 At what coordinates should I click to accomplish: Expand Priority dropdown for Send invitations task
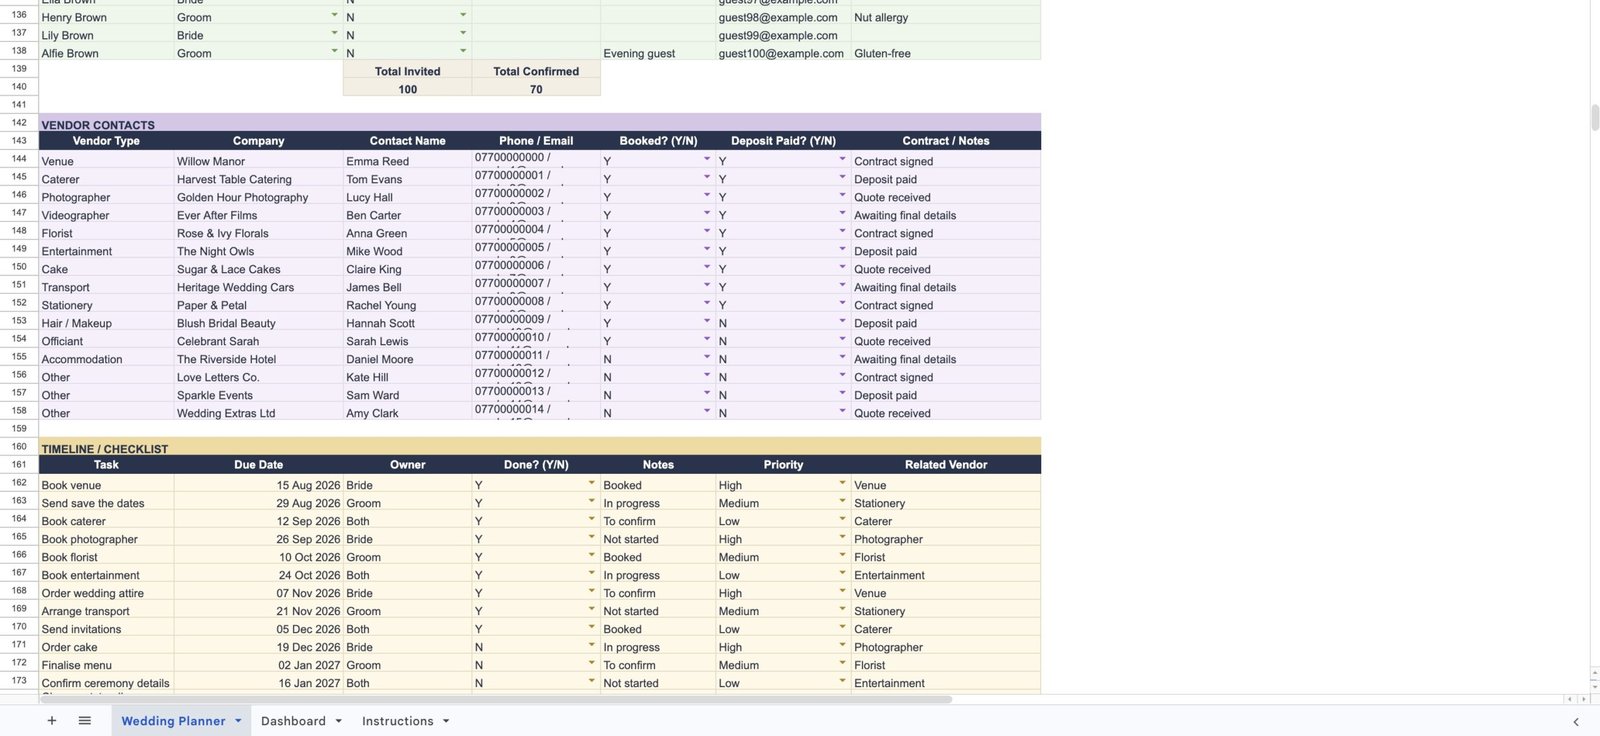[x=842, y=627]
